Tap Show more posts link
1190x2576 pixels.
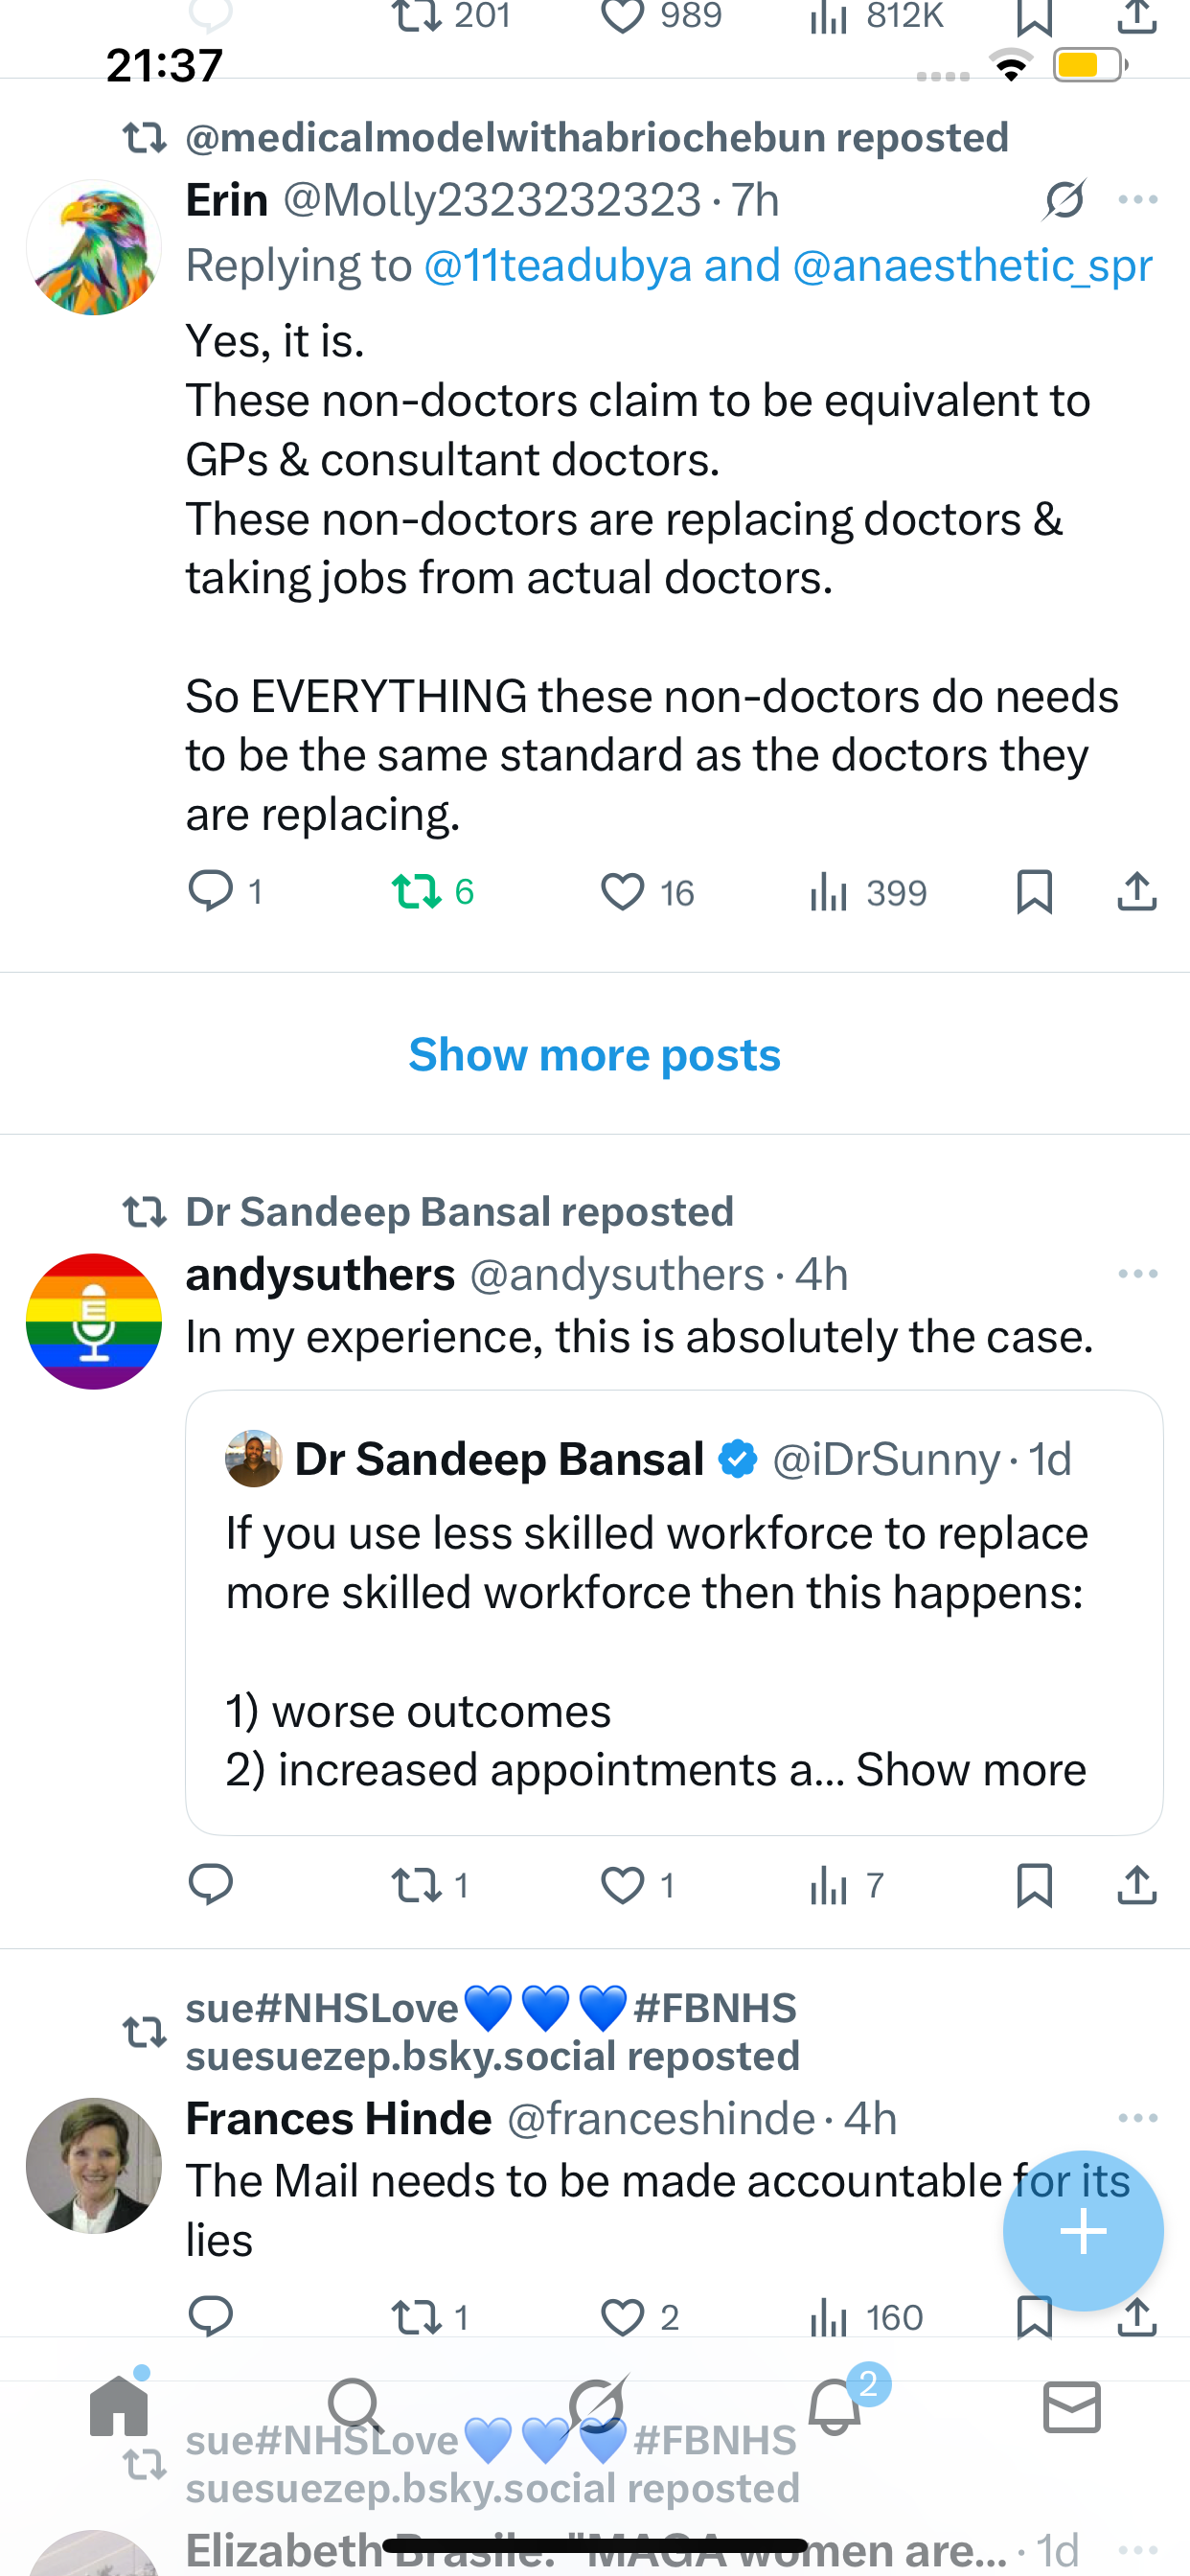pos(595,1055)
